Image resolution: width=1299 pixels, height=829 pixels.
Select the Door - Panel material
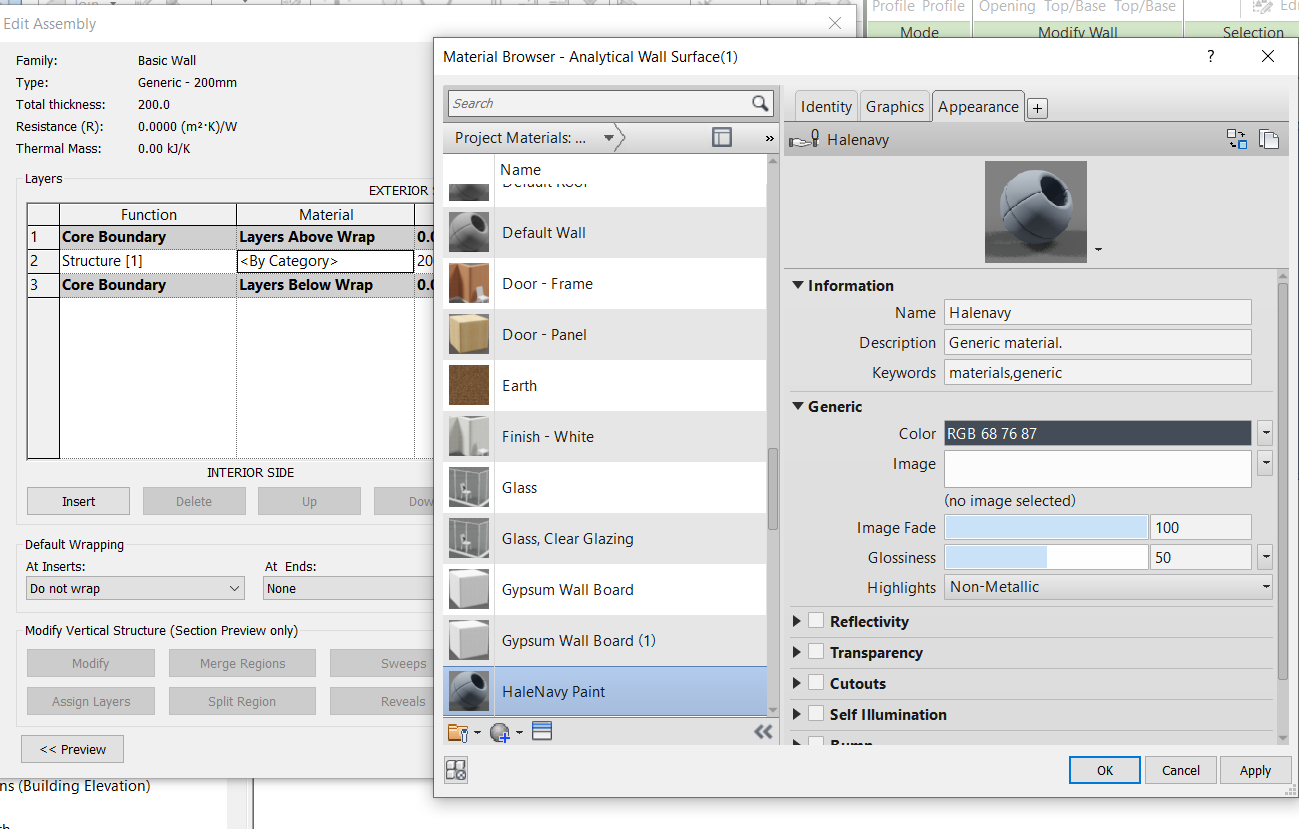(x=605, y=335)
